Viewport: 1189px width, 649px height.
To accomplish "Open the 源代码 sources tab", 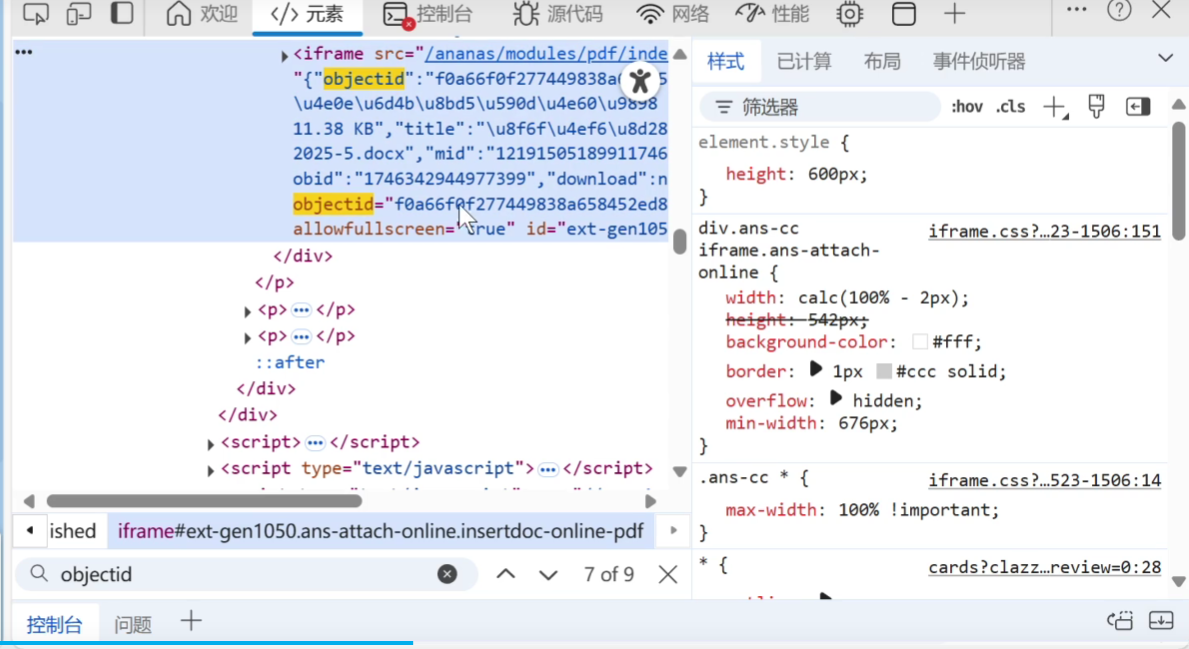I will click(x=558, y=14).
